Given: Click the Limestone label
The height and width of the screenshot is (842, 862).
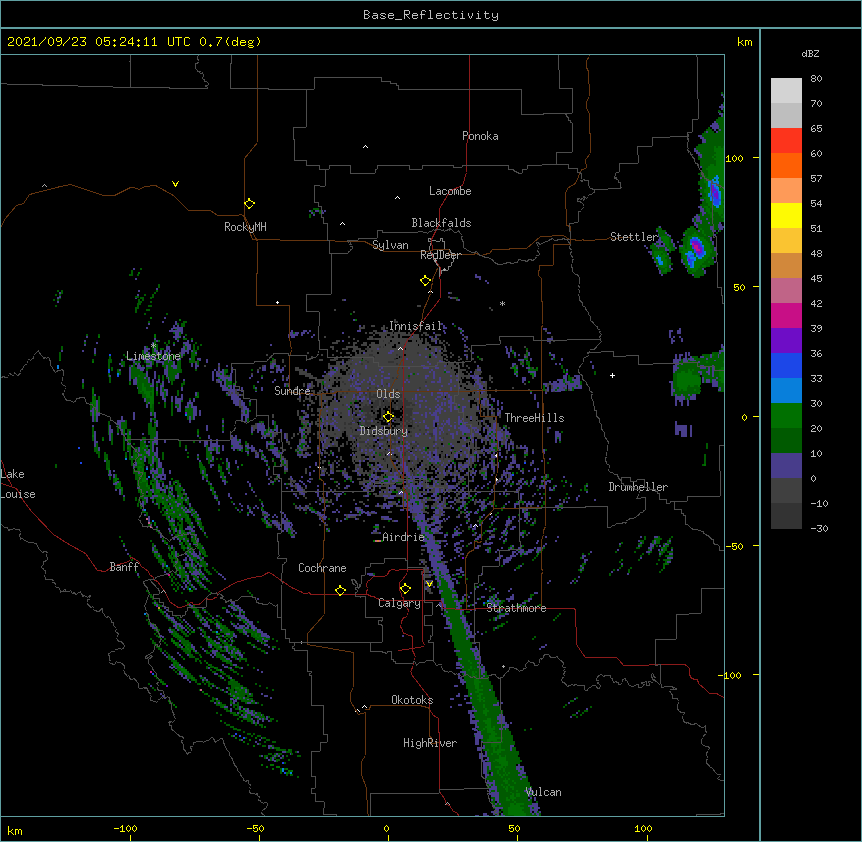Looking at the screenshot, I should pos(153,356).
